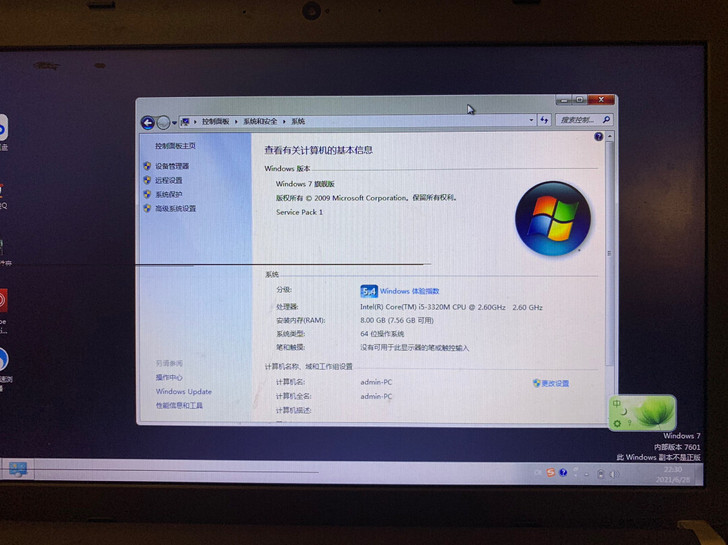This screenshot has width=728, height=545.
Task: Open the address bar history dropdown
Action: (531, 120)
